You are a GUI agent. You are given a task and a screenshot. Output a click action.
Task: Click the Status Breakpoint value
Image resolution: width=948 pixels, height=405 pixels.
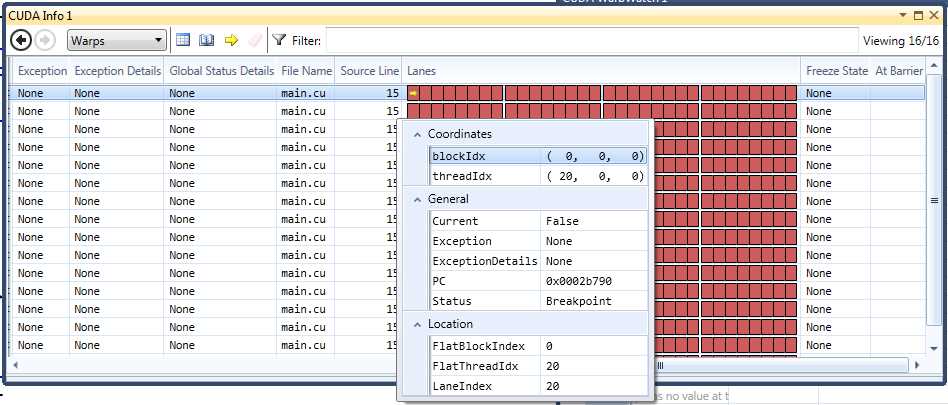click(579, 300)
